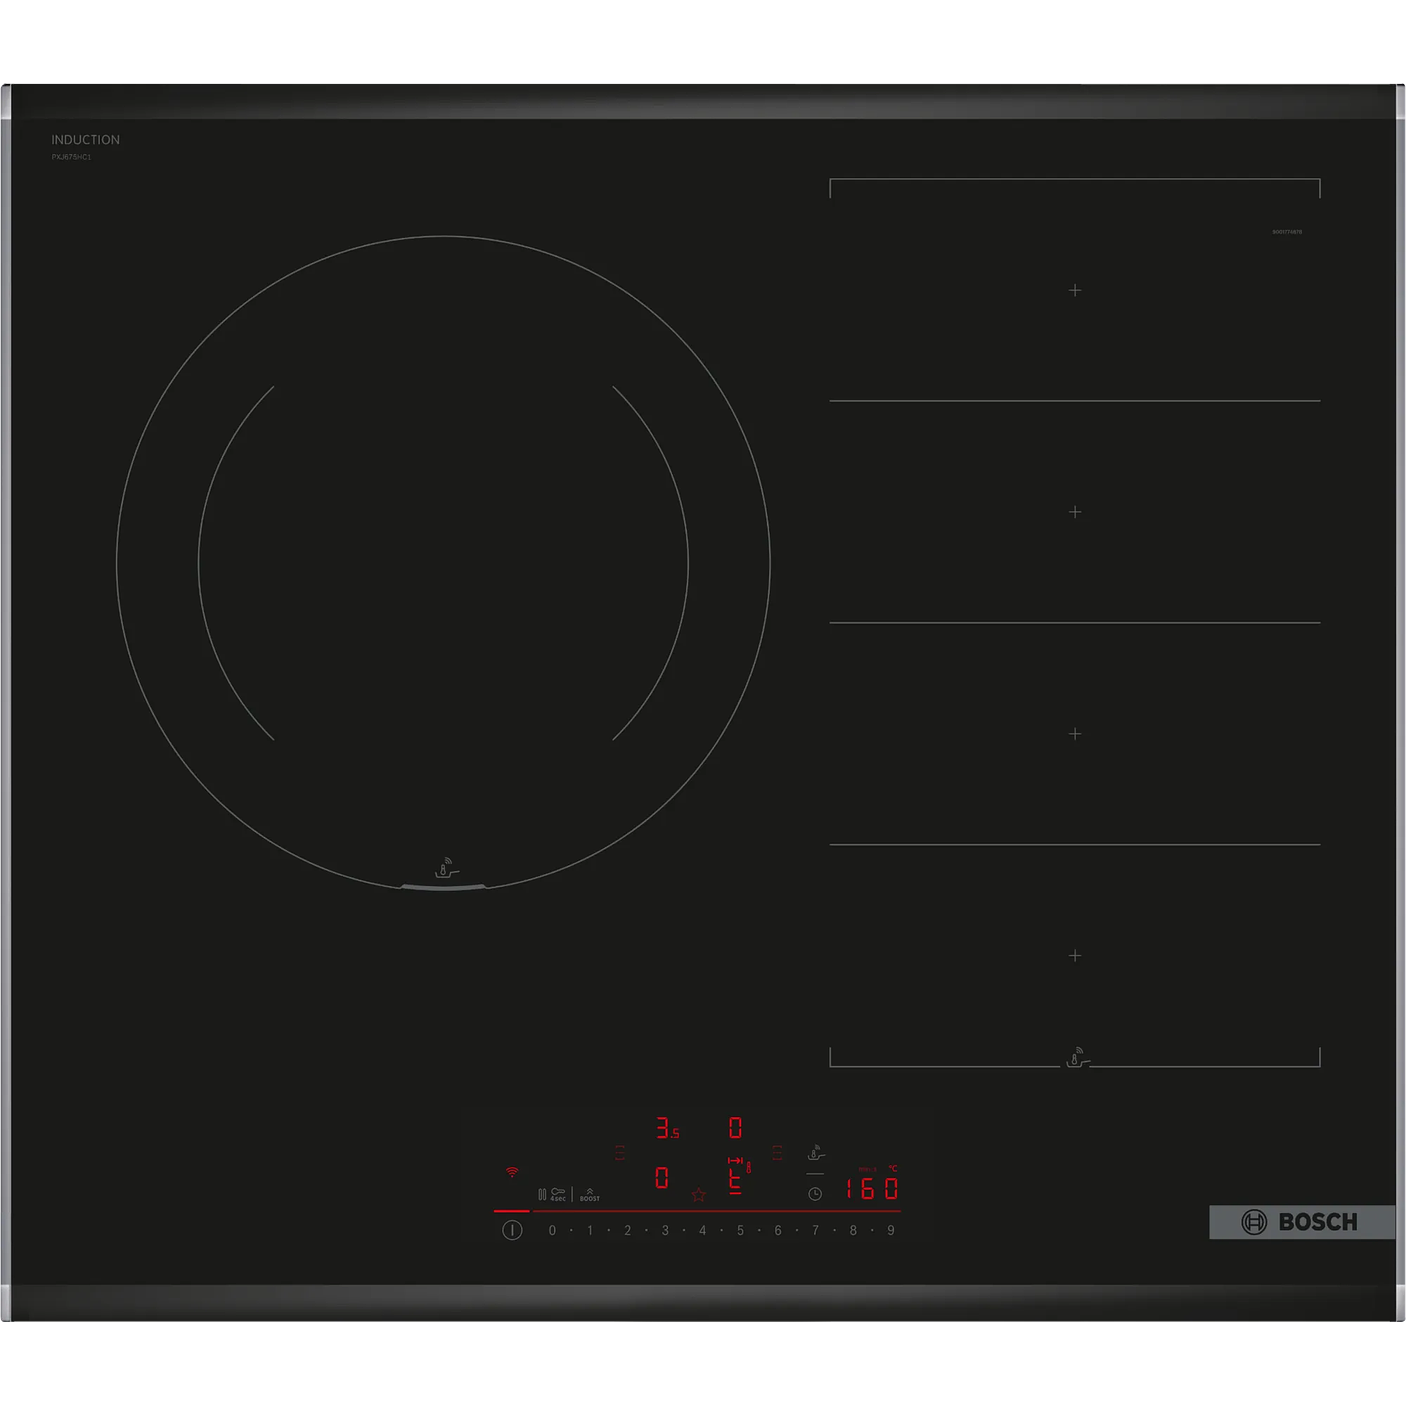Touch 9 on the power level scale
This screenshot has height=1406, width=1406.
(x=891, y=1230)
